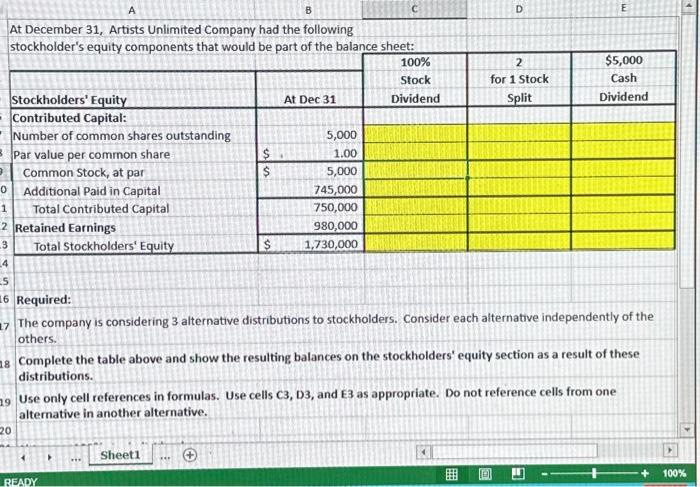The width and height of the screenshot is (700, 487).
Task: Select the 2 for 1 Stock Split header
Action: [519, 79]
